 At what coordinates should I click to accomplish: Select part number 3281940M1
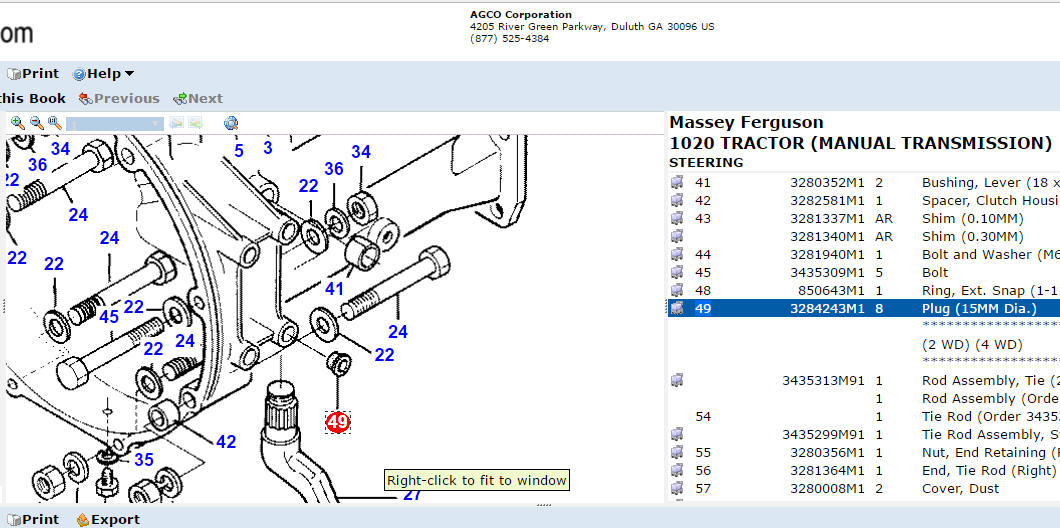tap(827, 255)
